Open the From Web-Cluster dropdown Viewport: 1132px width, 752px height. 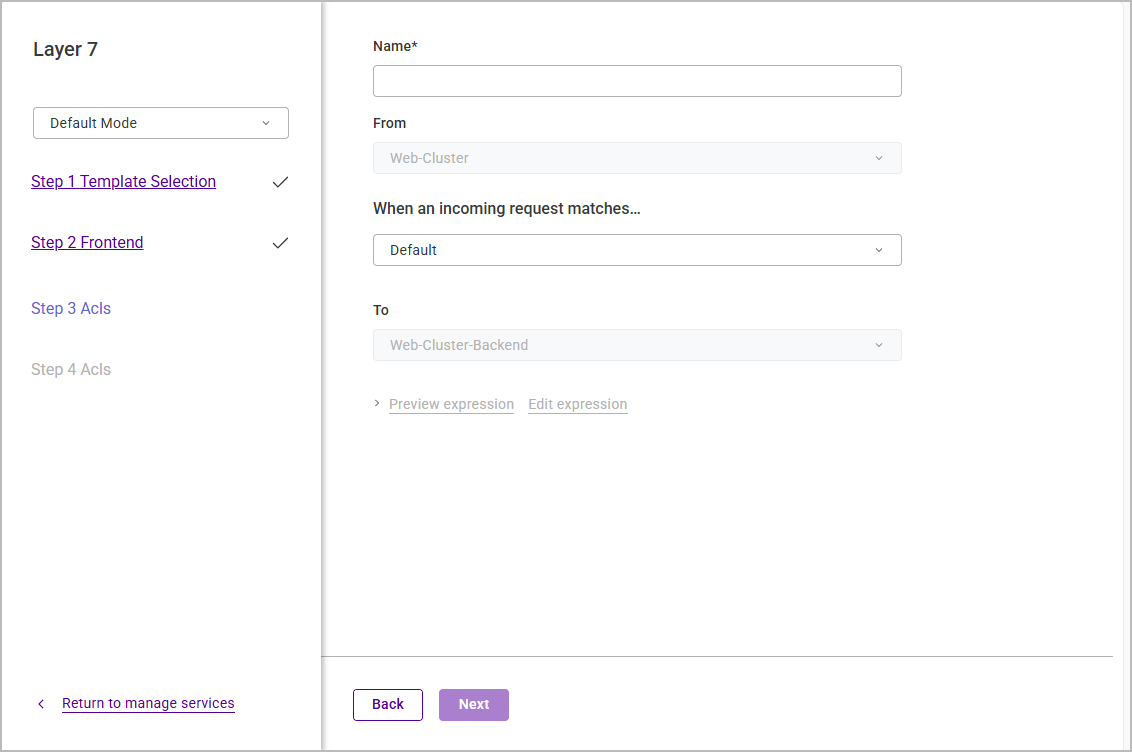click(637, 158)
